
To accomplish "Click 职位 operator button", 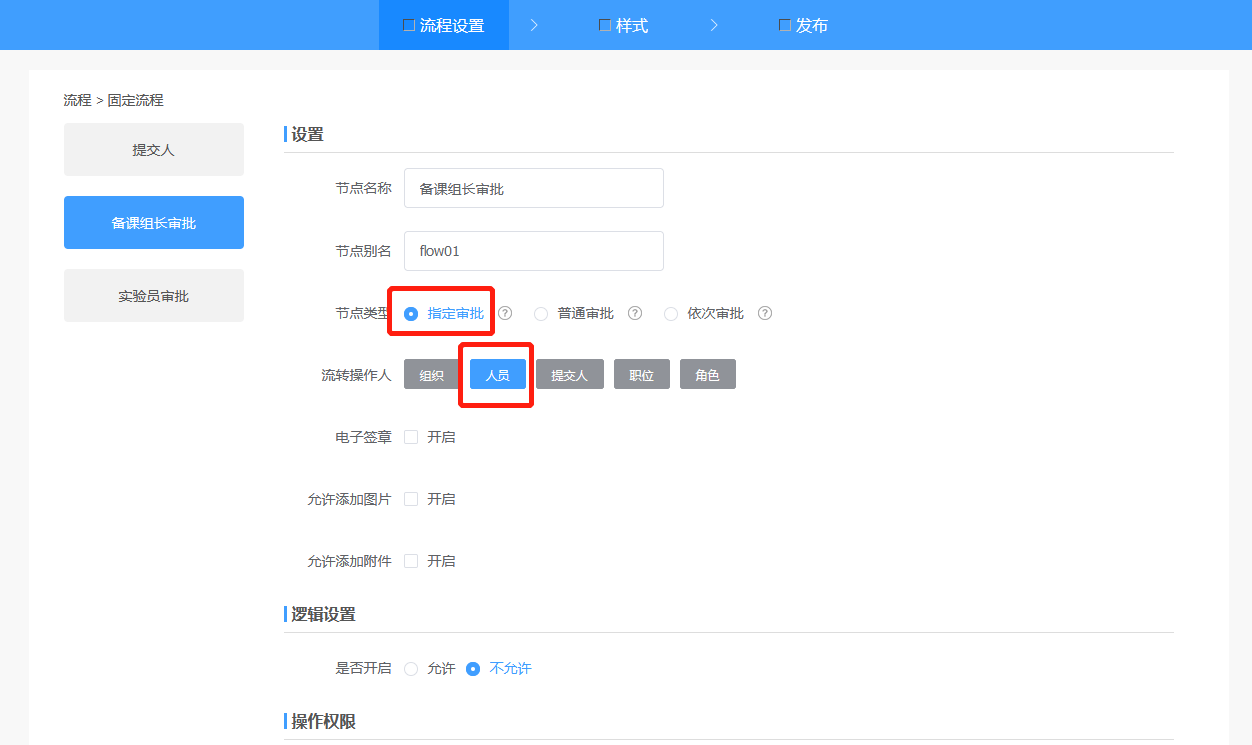I will click(642, 375).
